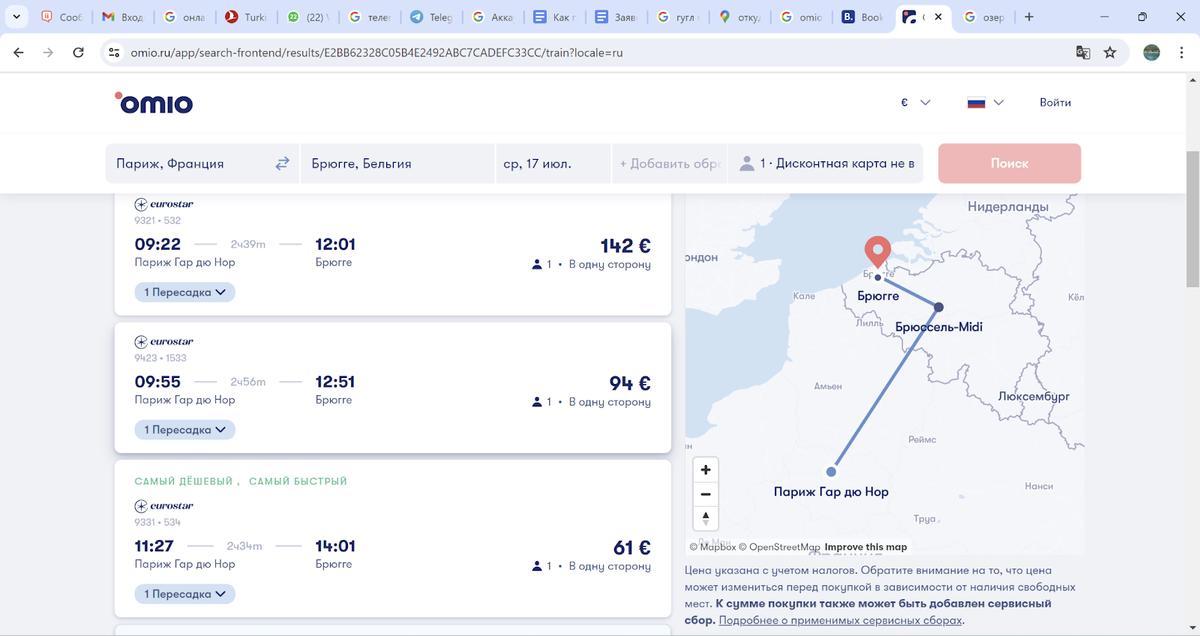The height and width of the screenshot is (636, 1200).
Task: Reload the current page
Action: tap(78, 52)
